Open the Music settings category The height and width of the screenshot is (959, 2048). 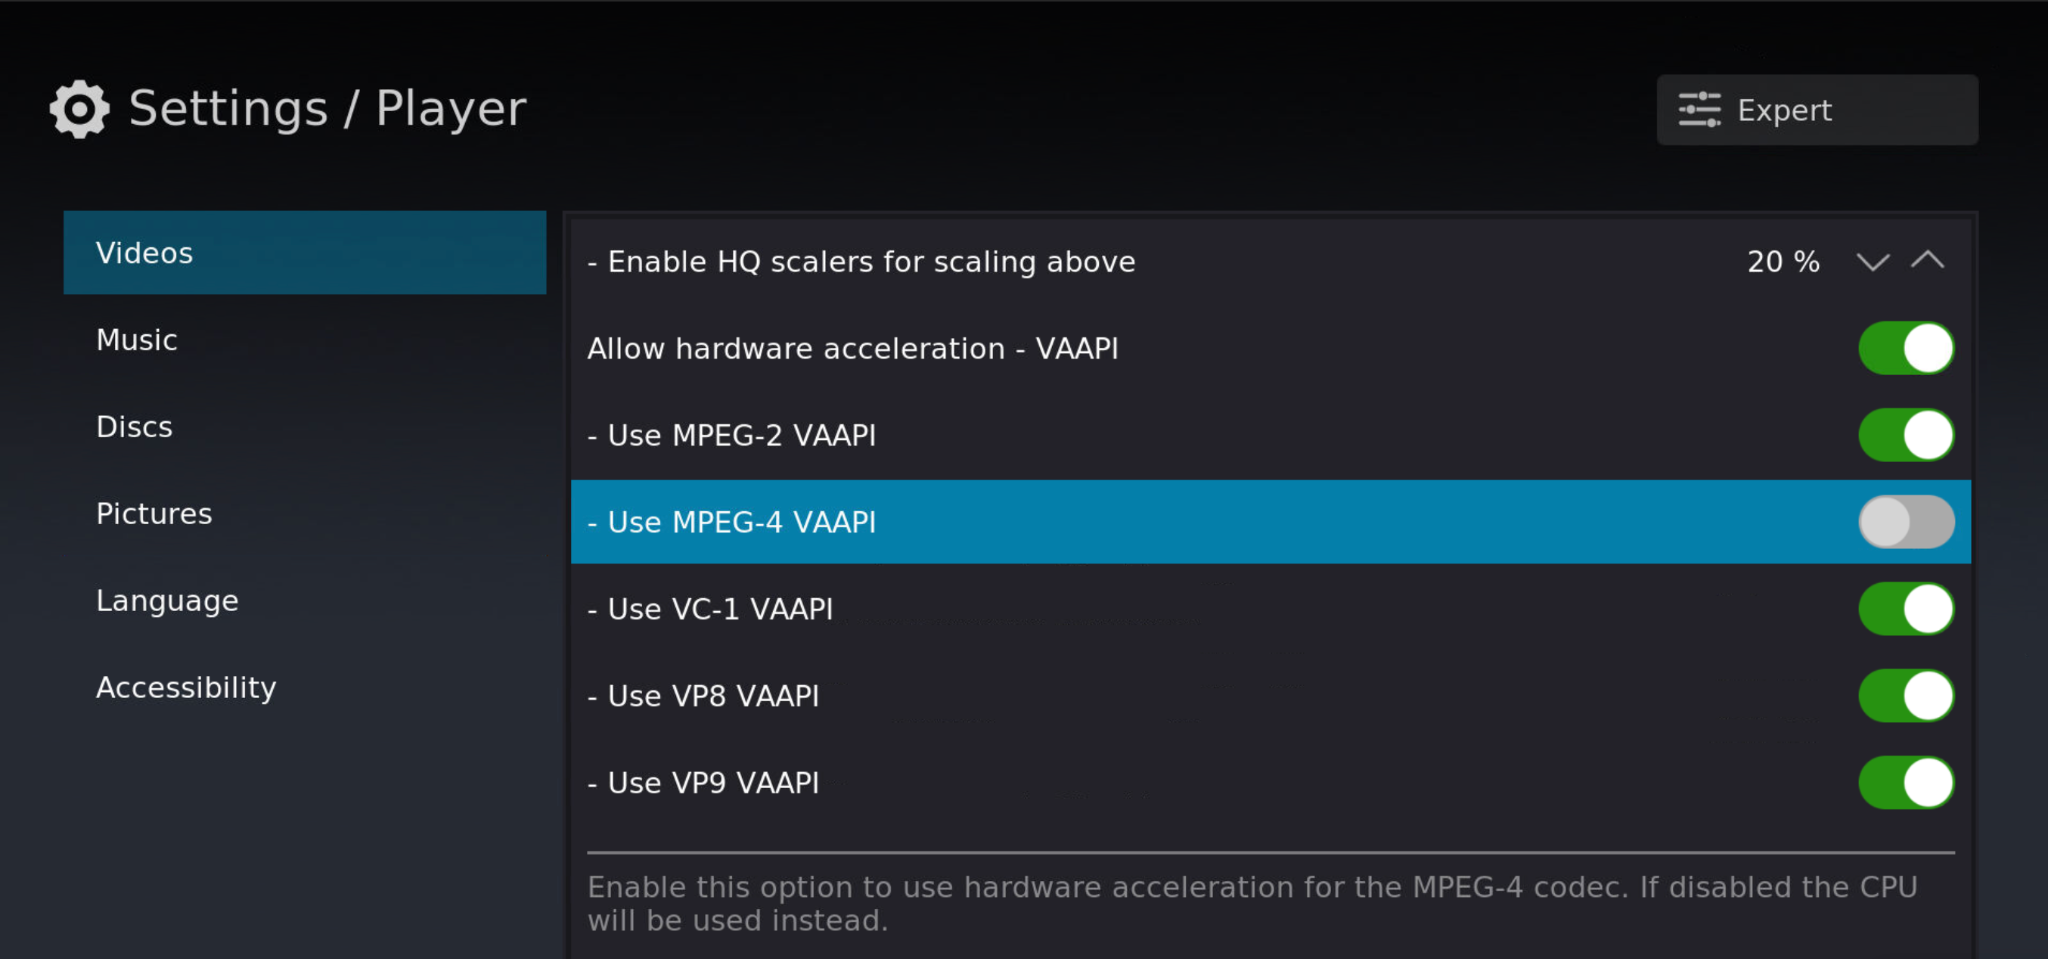click(137, 340)
